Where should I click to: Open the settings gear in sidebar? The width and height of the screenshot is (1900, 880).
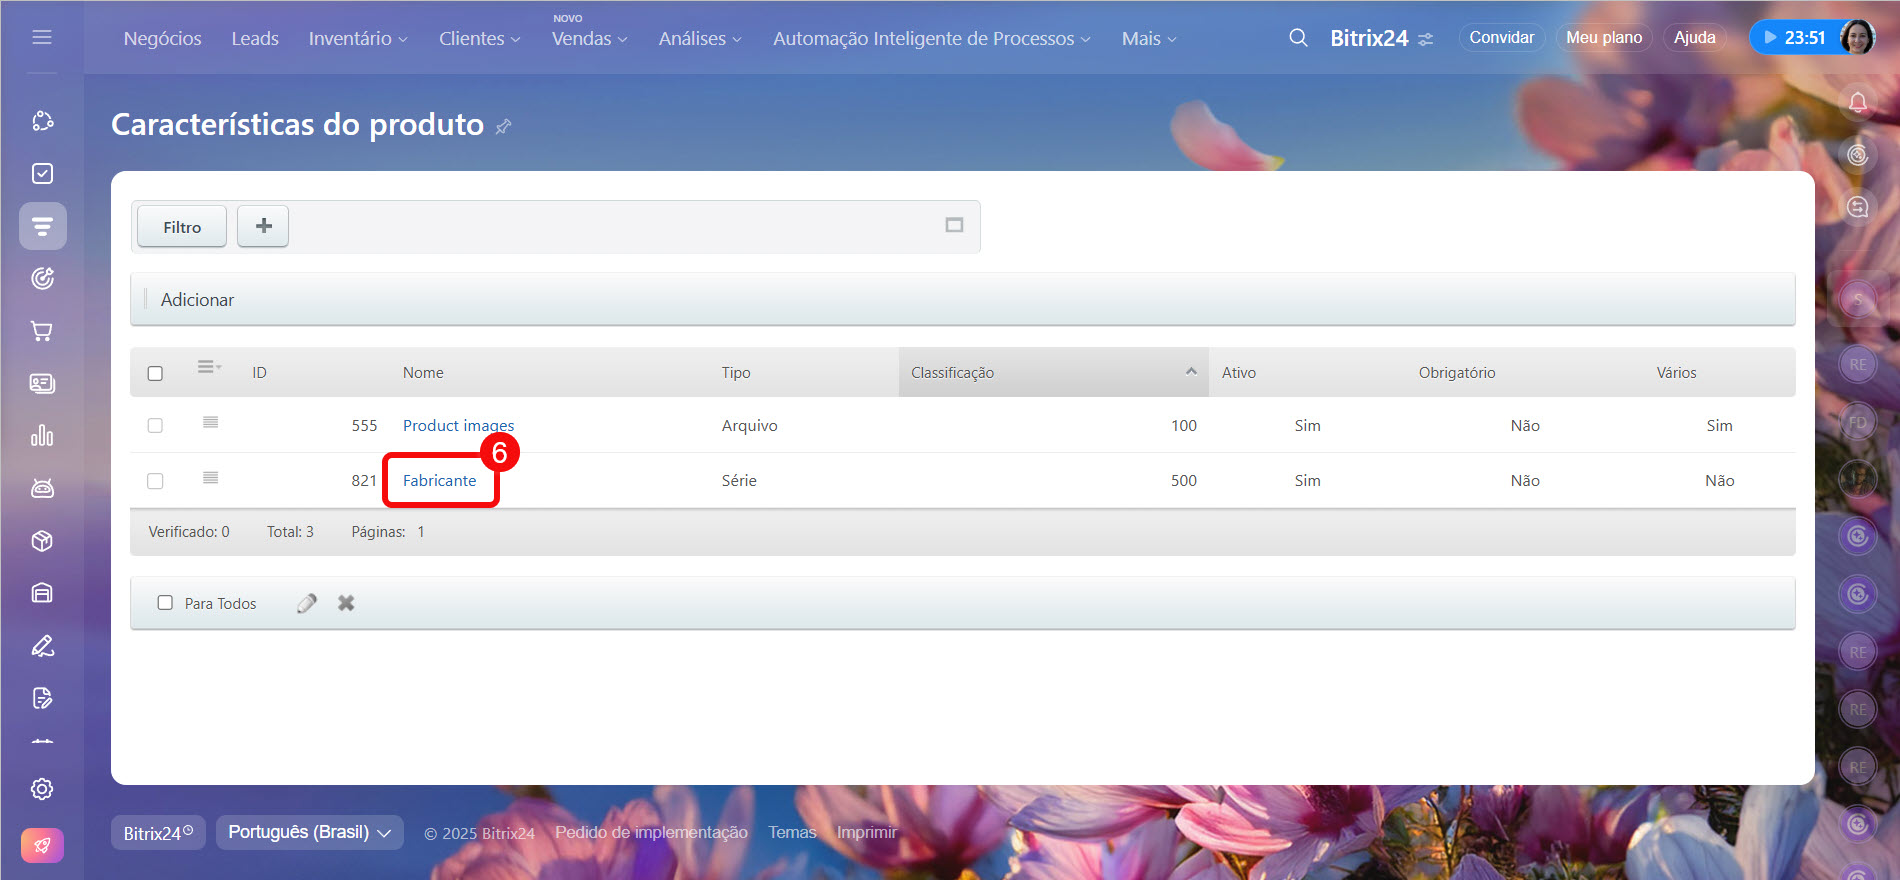pyautogui.click(x=42, y=789)
